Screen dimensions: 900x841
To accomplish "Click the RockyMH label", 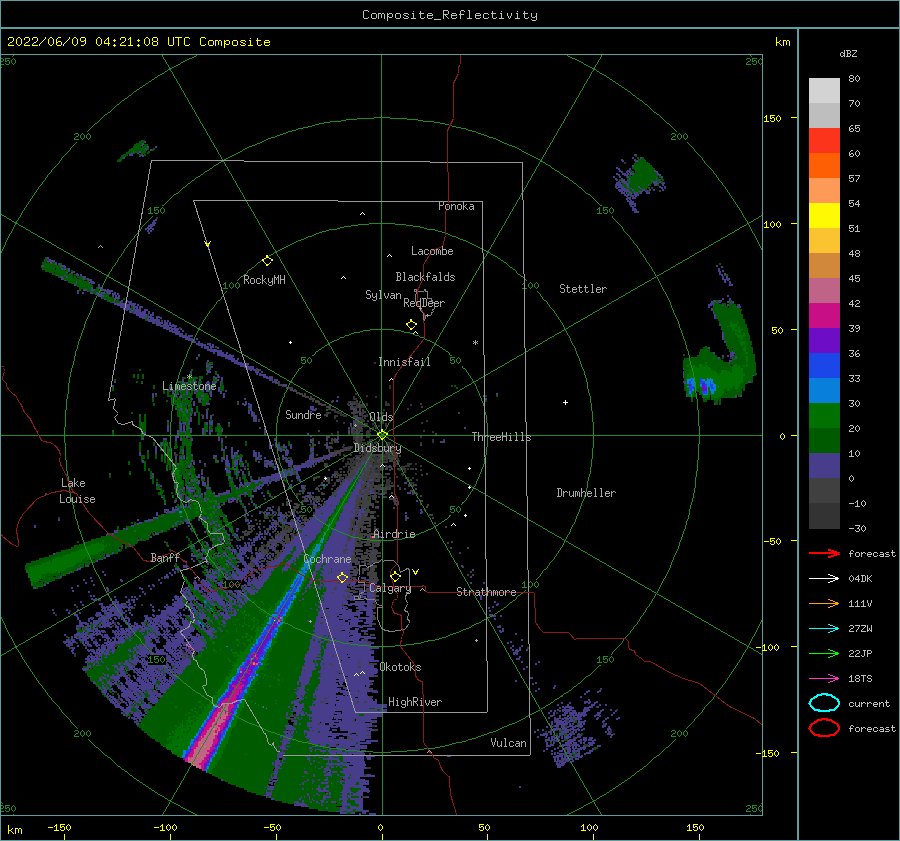I will tap(264, 280).
